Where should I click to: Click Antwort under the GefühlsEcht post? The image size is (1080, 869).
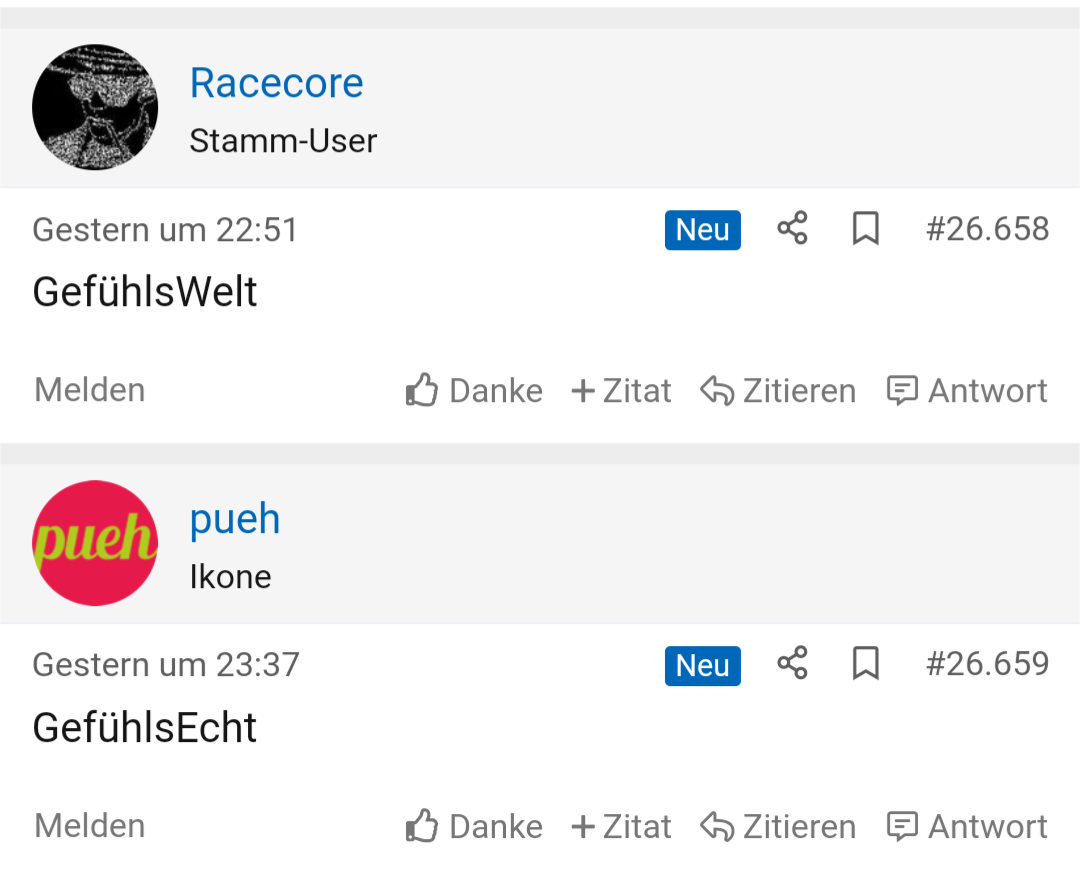pos(967,826)
